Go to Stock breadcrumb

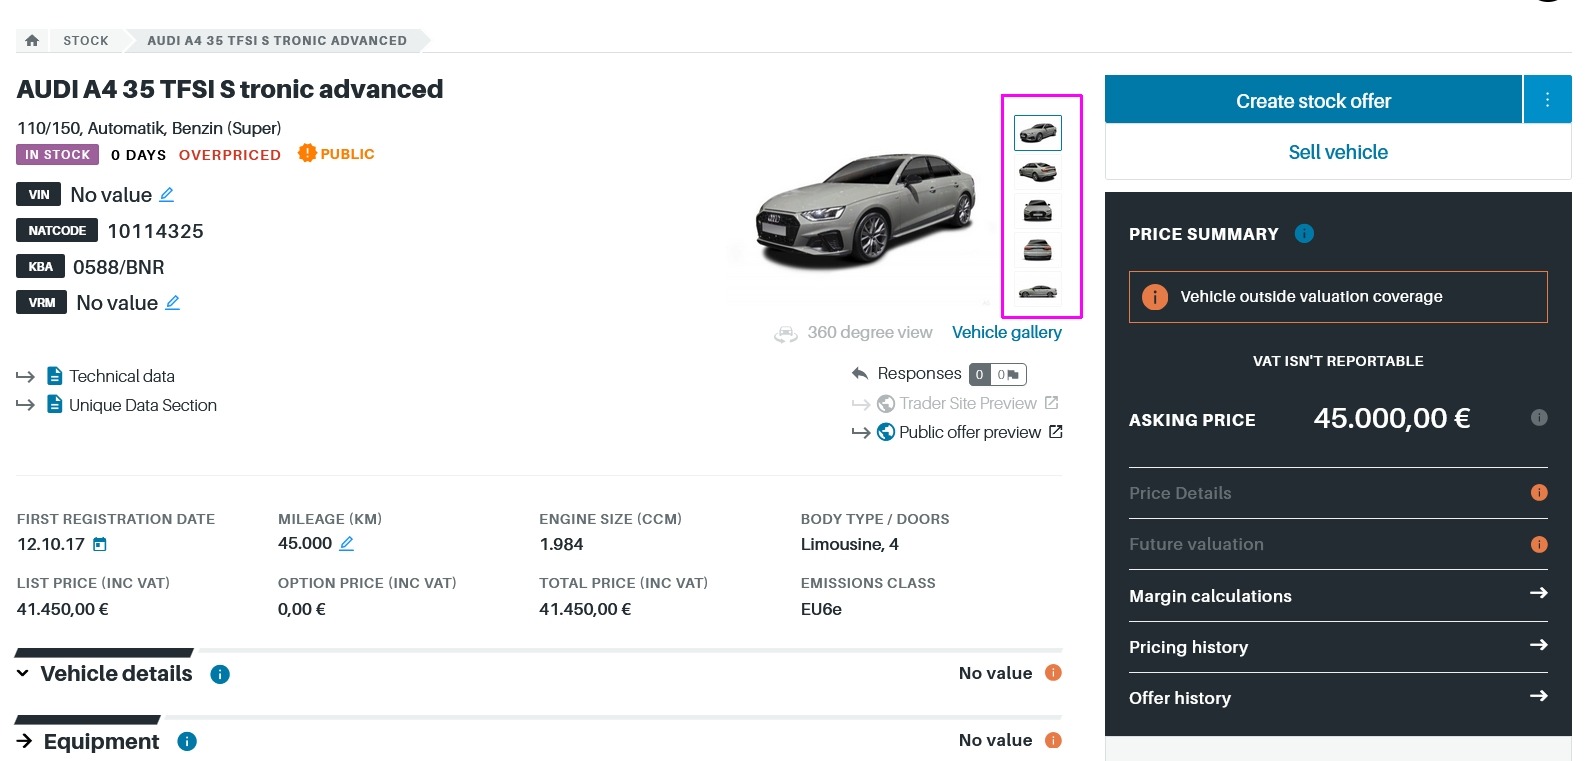86,41
